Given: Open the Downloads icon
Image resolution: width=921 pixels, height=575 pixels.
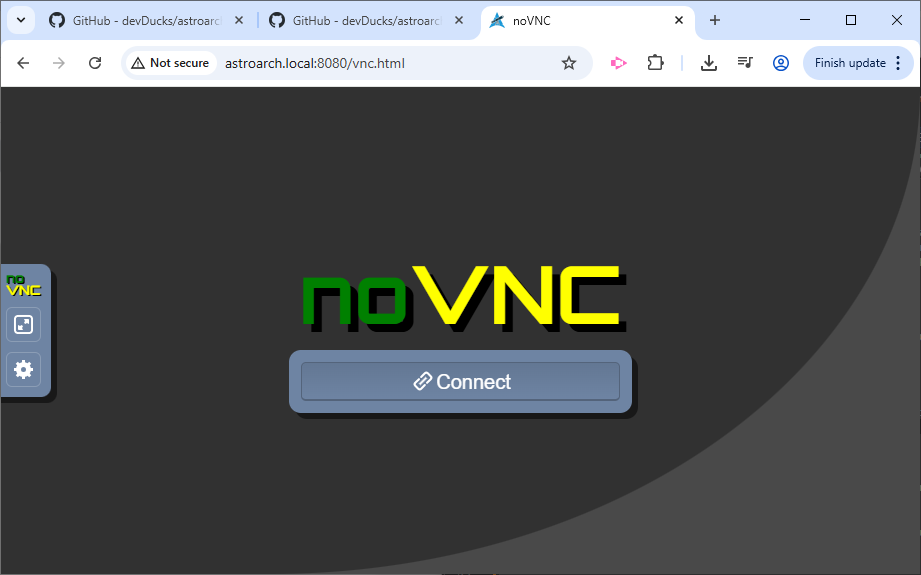Looking at the screenshot, I should (x=709, y=63).
